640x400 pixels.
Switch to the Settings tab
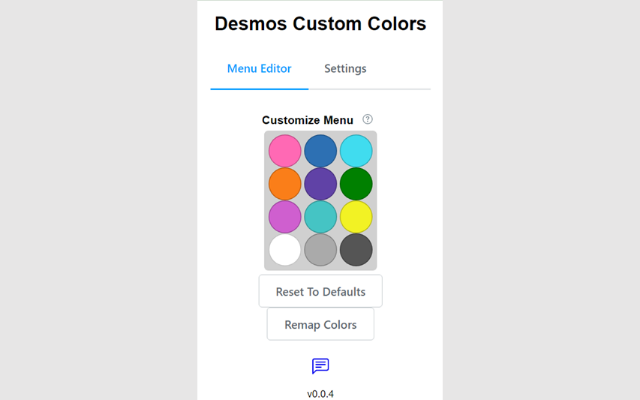point(345,69)
